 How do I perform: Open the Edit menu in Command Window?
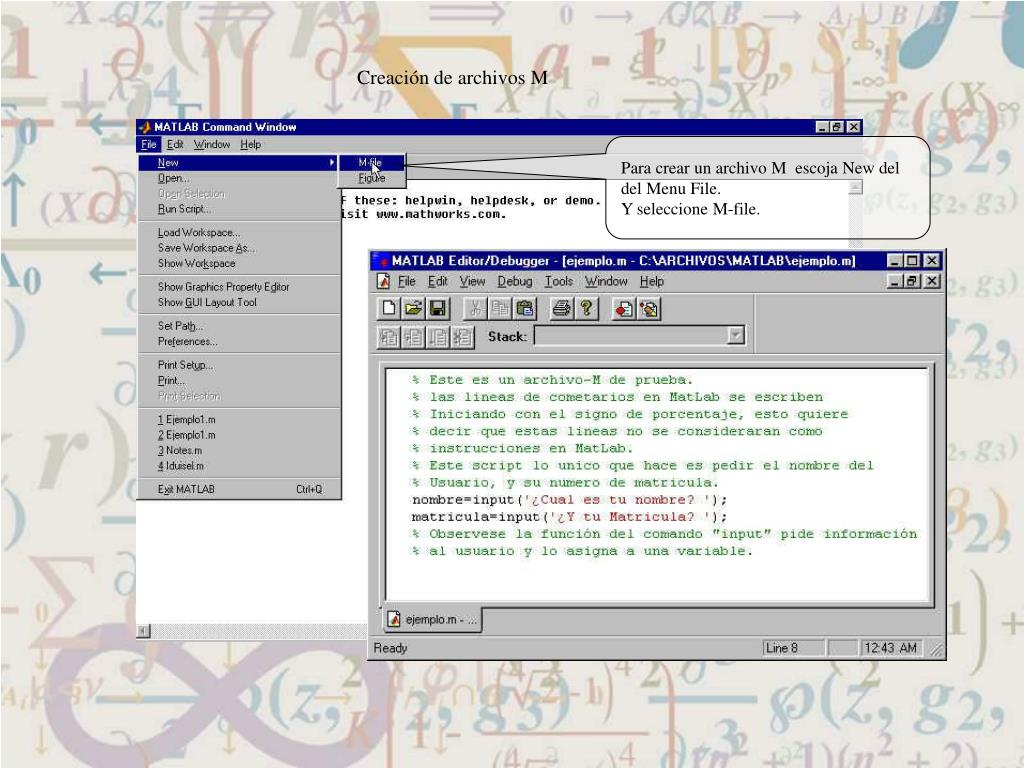click(175, 144)
